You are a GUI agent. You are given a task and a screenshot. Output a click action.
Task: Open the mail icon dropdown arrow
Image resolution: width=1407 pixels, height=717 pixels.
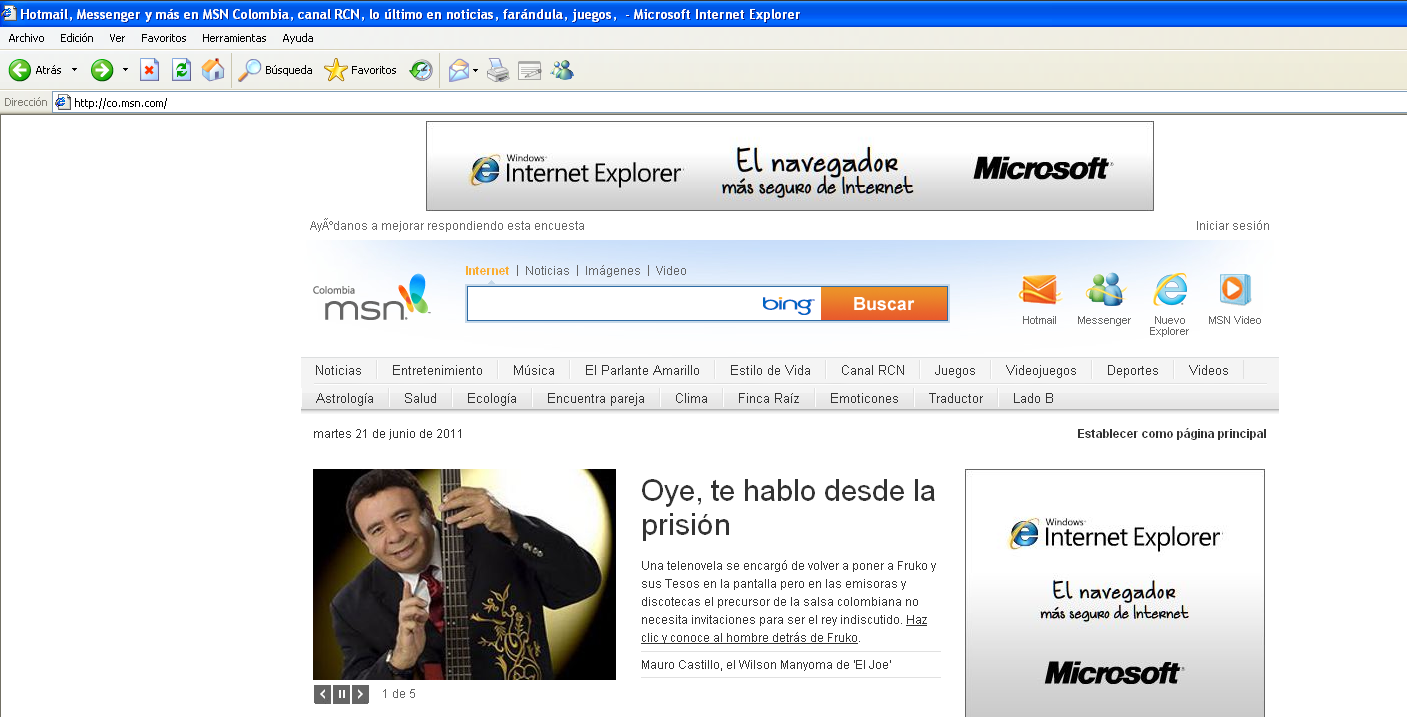click(x=474, y=70)
